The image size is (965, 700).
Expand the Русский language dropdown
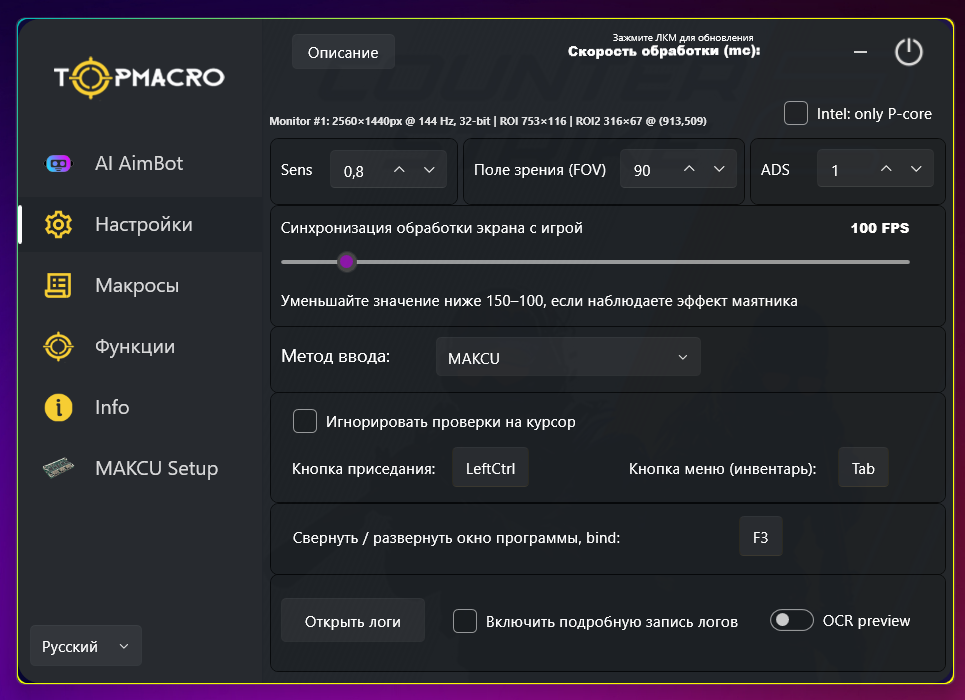pyautogui.click(x=86, y=646)
